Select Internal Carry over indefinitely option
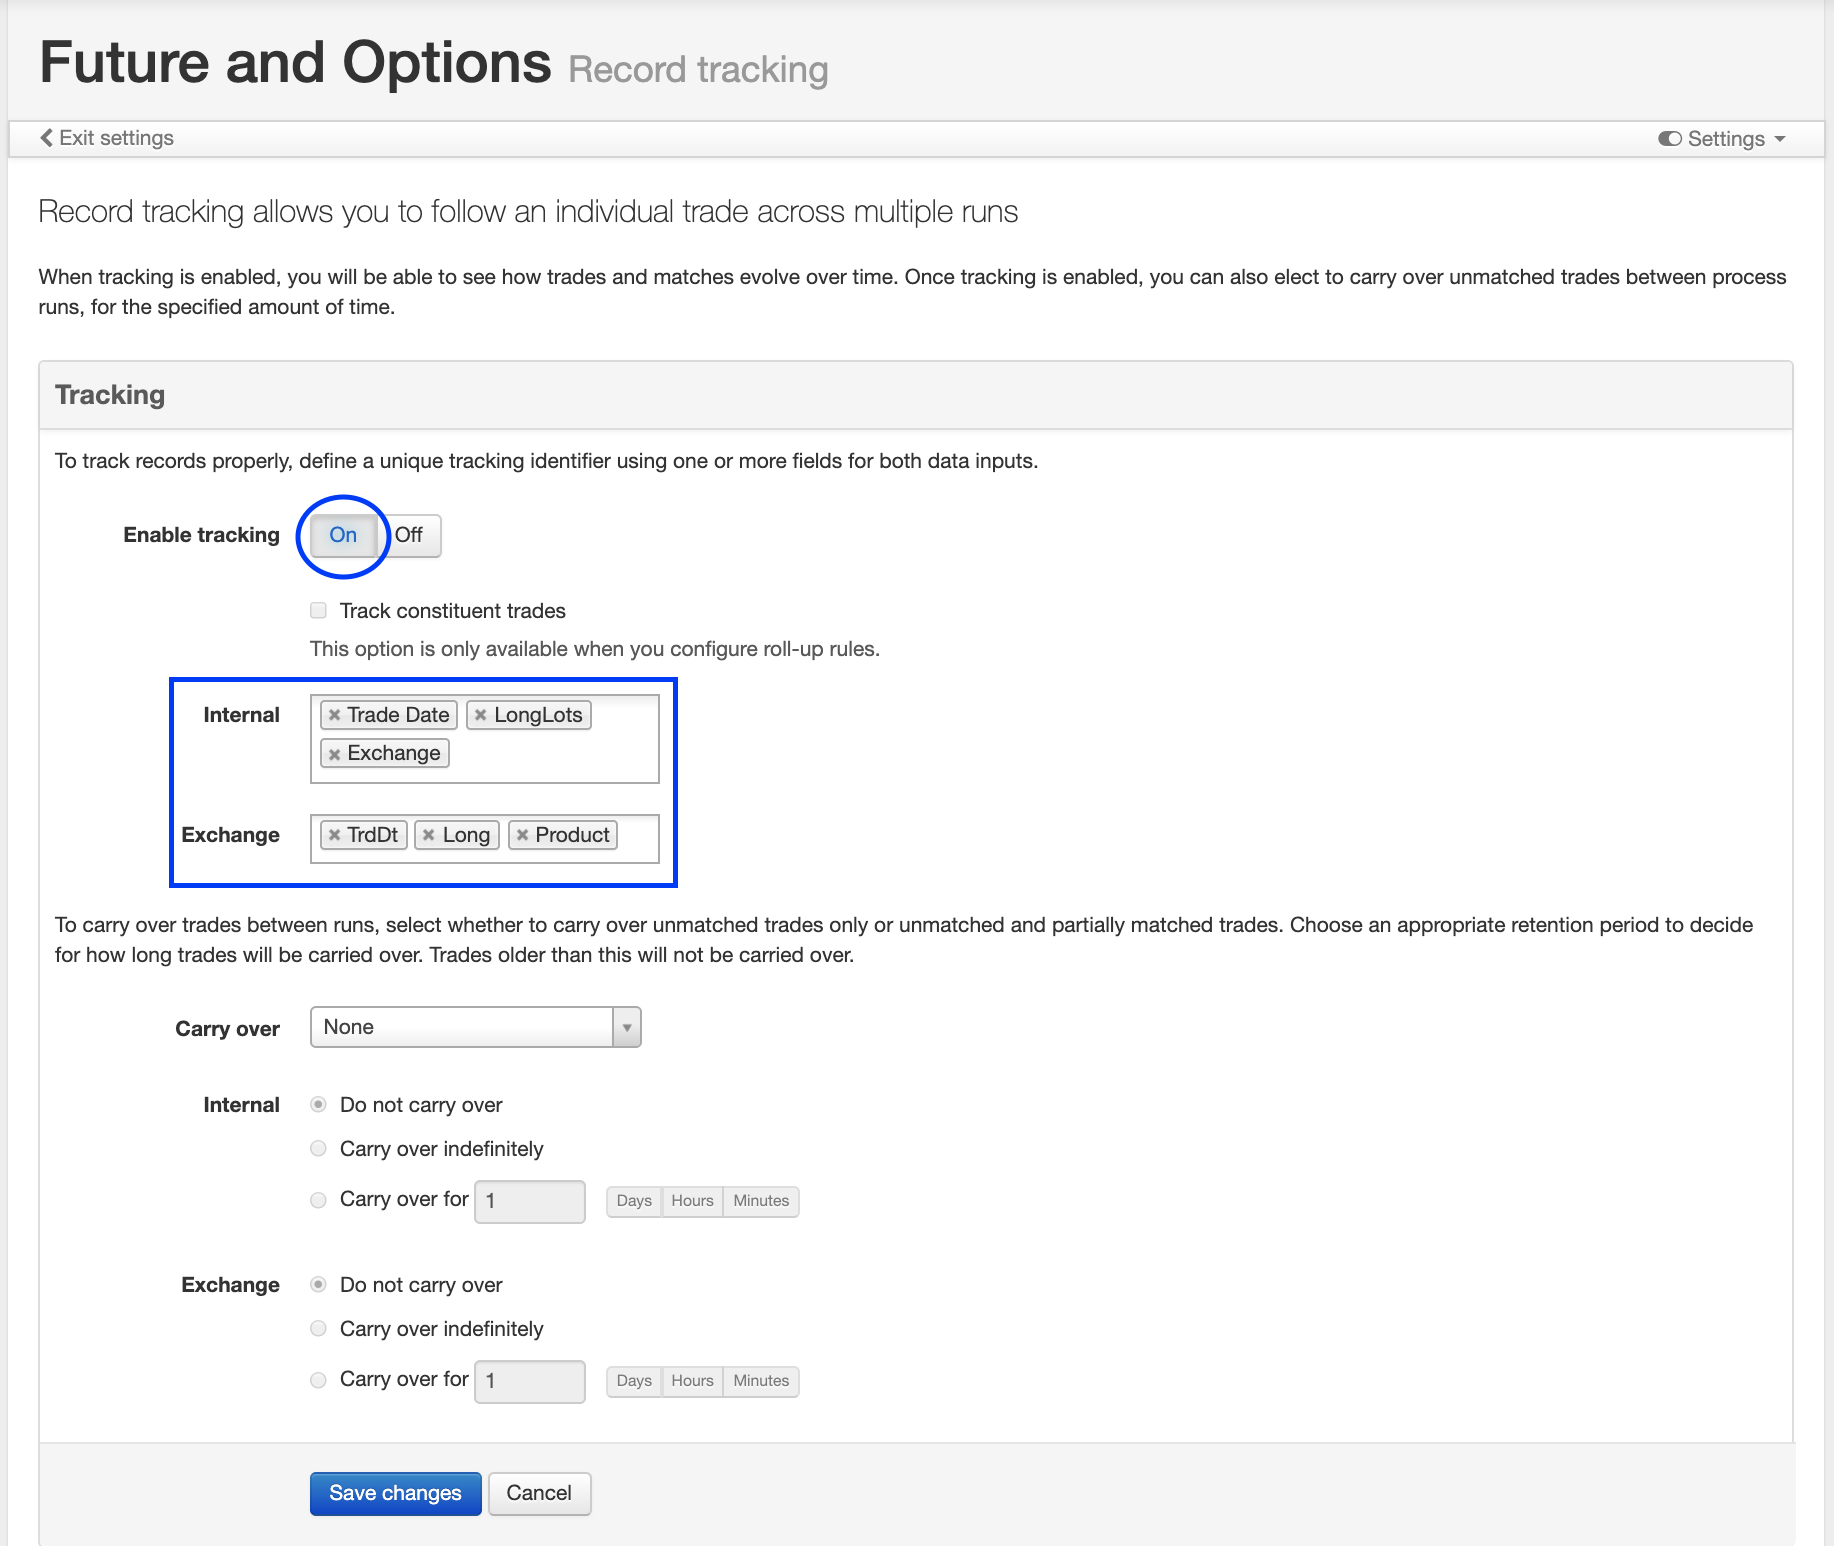The width and height of the screenshot is (1834, 1546). pyautogui.click(x=319, y=1149)
